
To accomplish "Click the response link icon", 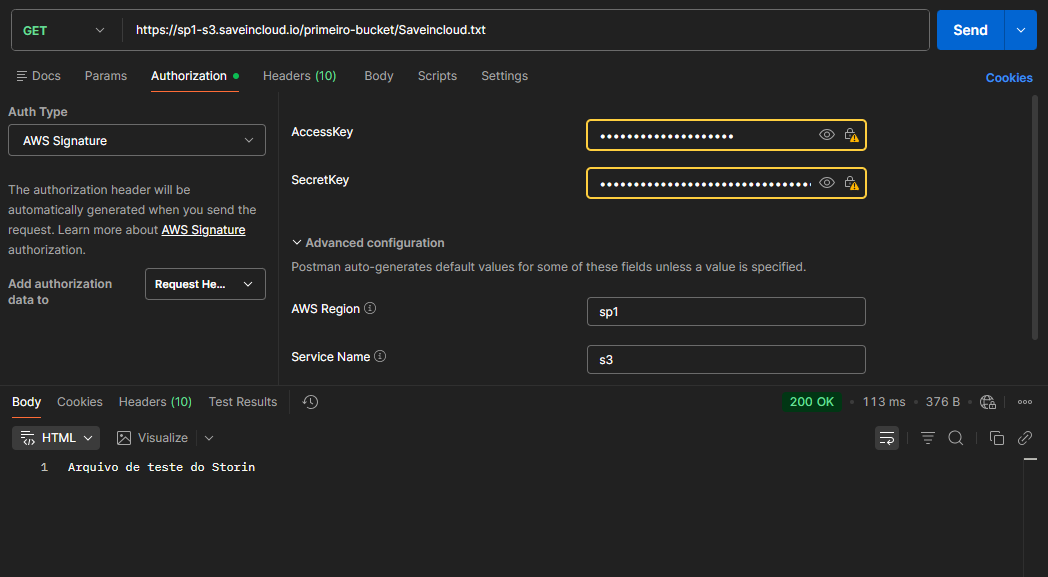I will pos(1025,438).
